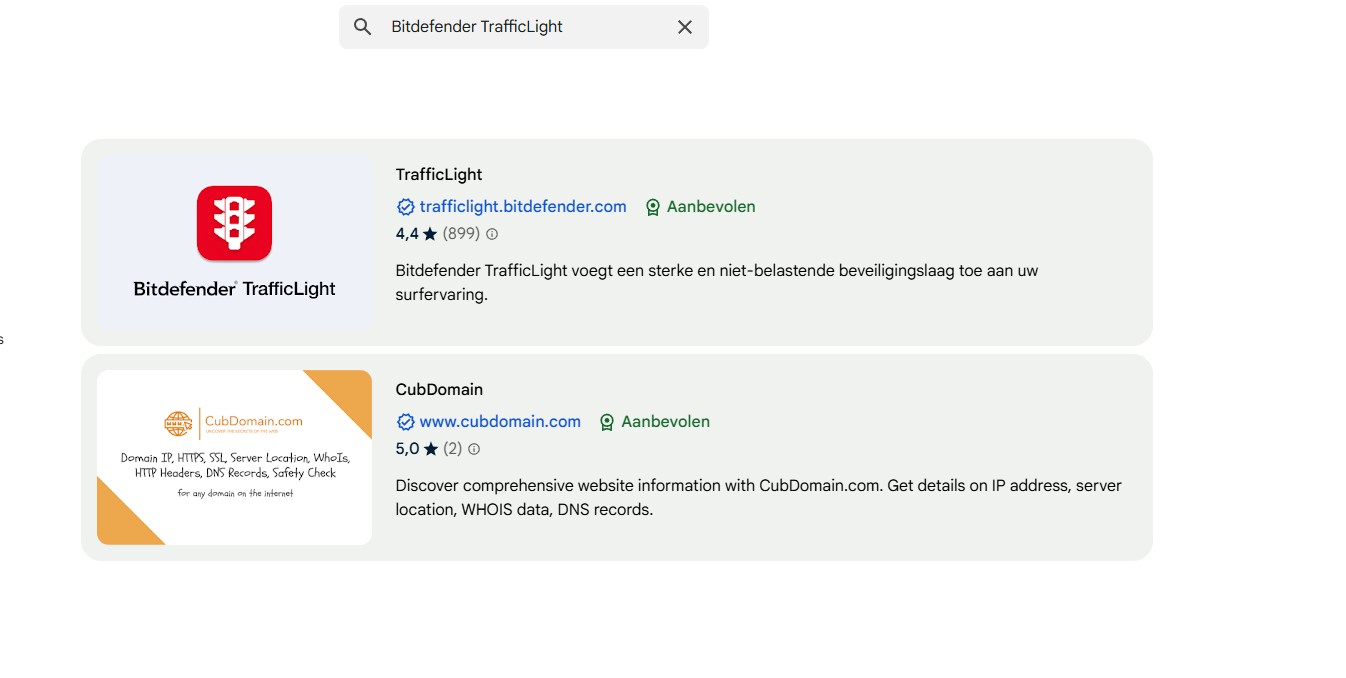
Task: Click www.cubdomain.com publisher link
Action: click(x=500, y=422)
